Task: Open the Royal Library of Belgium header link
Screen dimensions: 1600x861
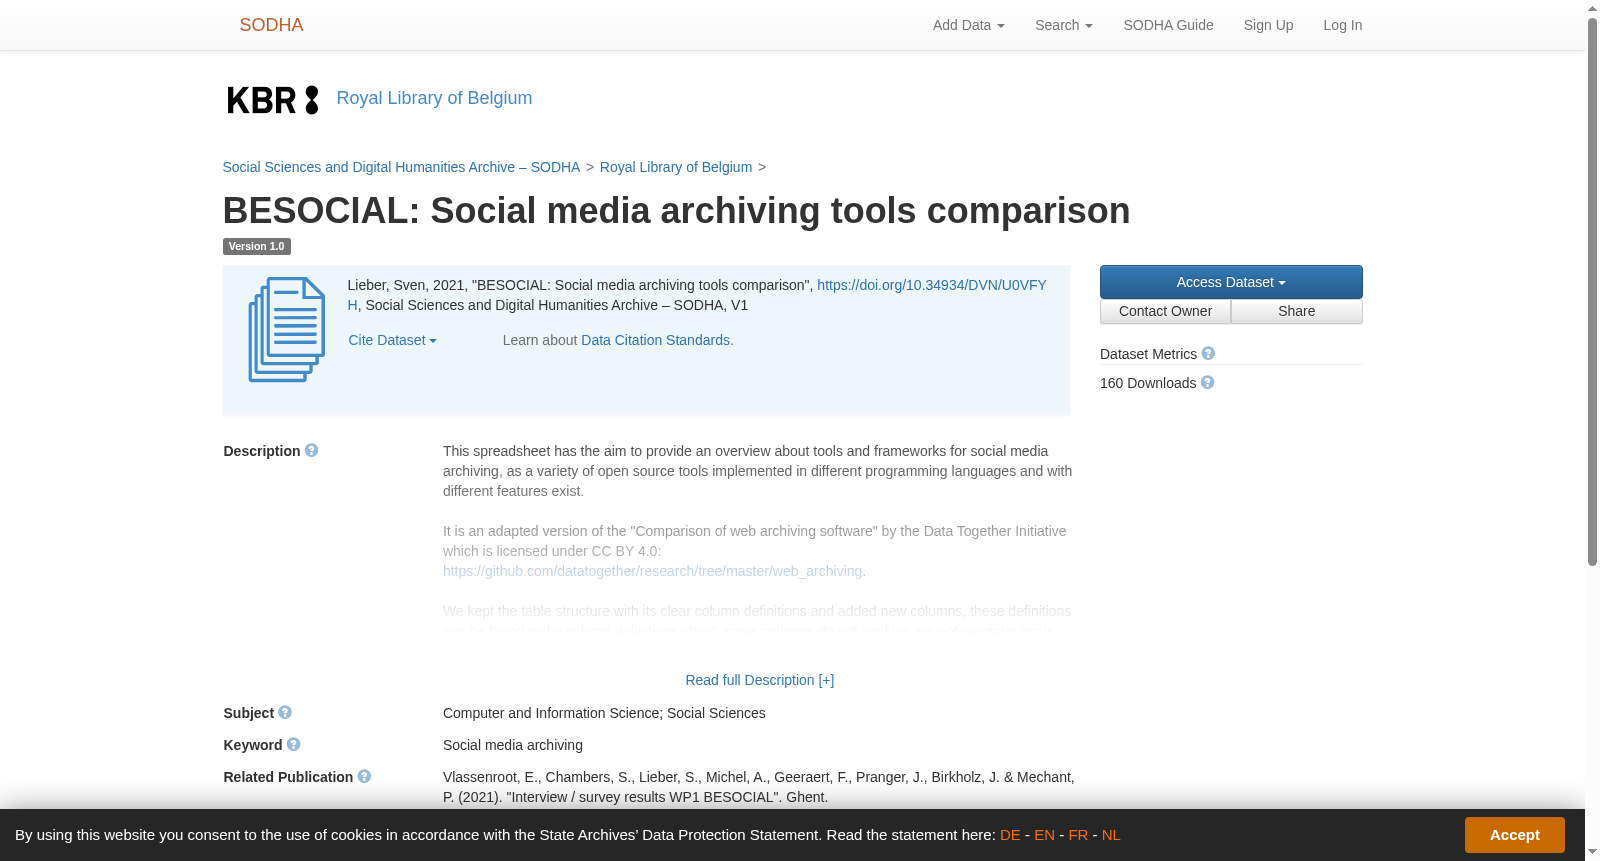Action: [434, 98]
